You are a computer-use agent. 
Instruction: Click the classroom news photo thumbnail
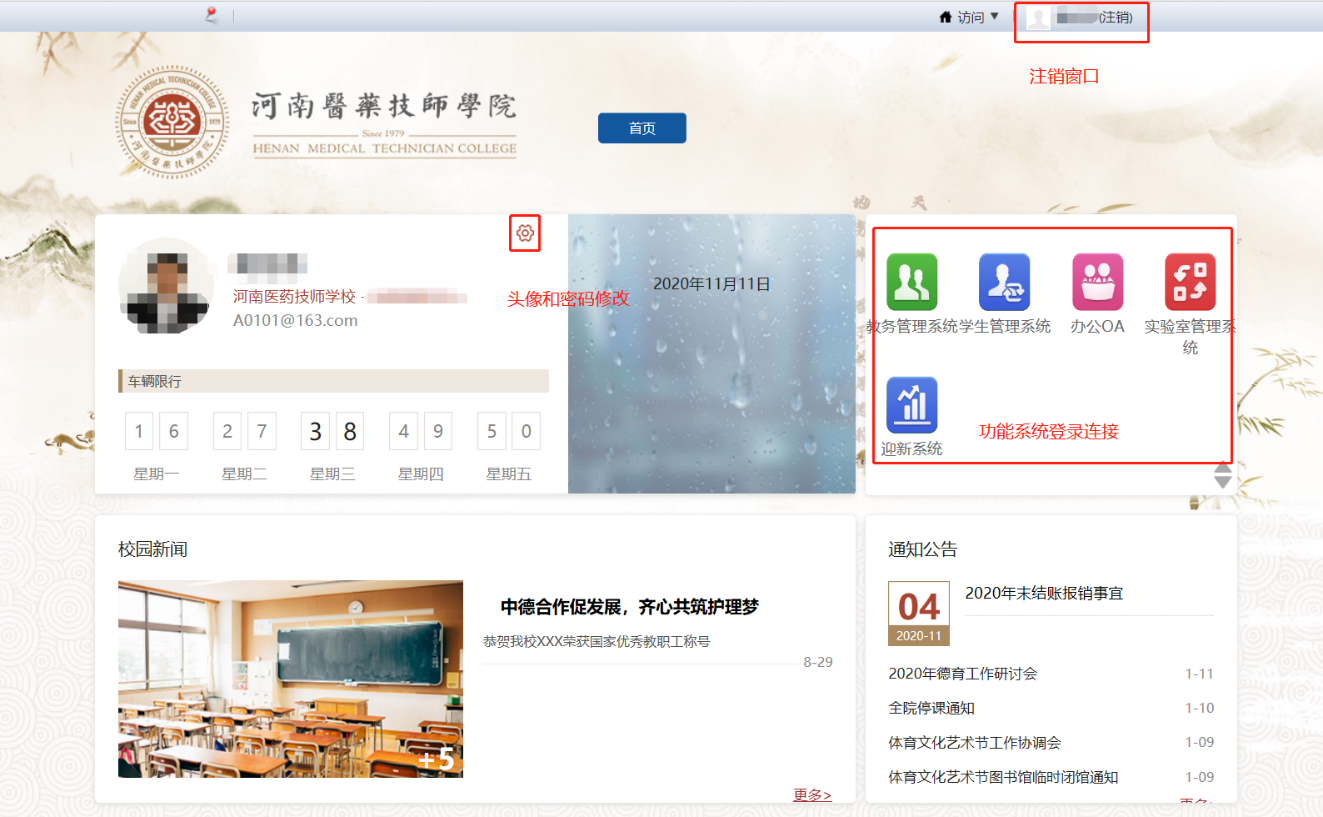pyautogui.click(x=290, y=679)
